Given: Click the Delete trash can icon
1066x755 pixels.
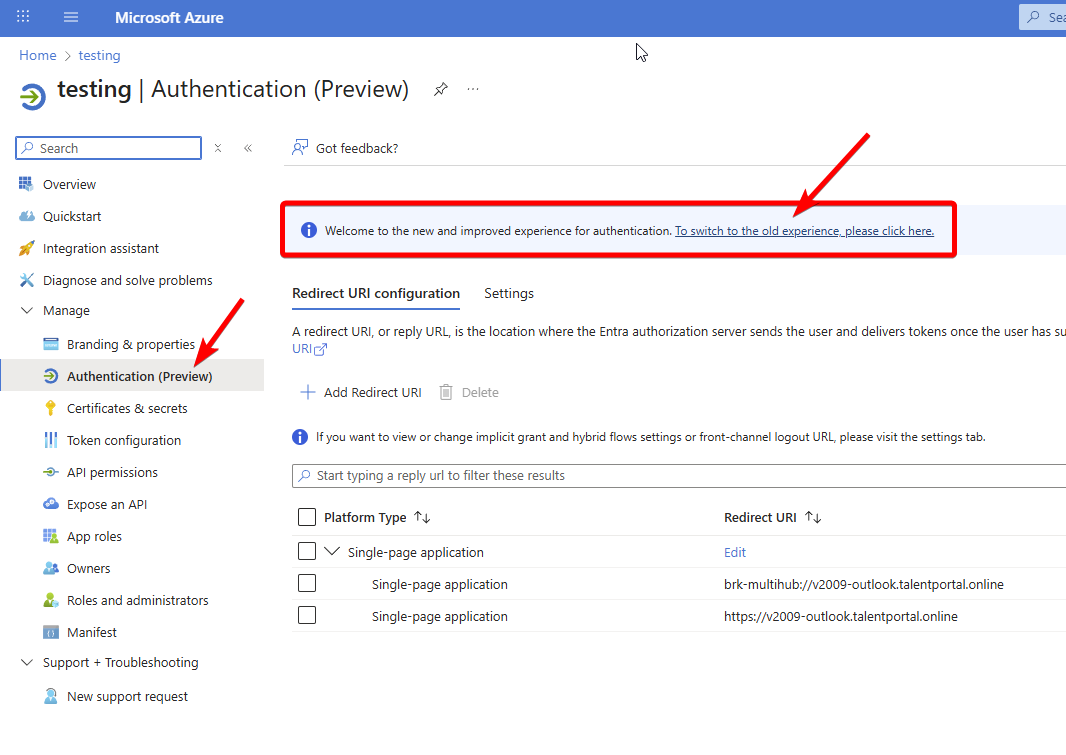Looking at the screenshot, I should (446, 392).
